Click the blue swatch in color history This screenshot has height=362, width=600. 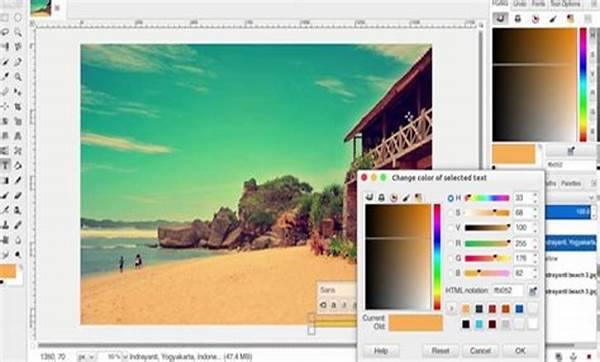click(x=519, y=308)
